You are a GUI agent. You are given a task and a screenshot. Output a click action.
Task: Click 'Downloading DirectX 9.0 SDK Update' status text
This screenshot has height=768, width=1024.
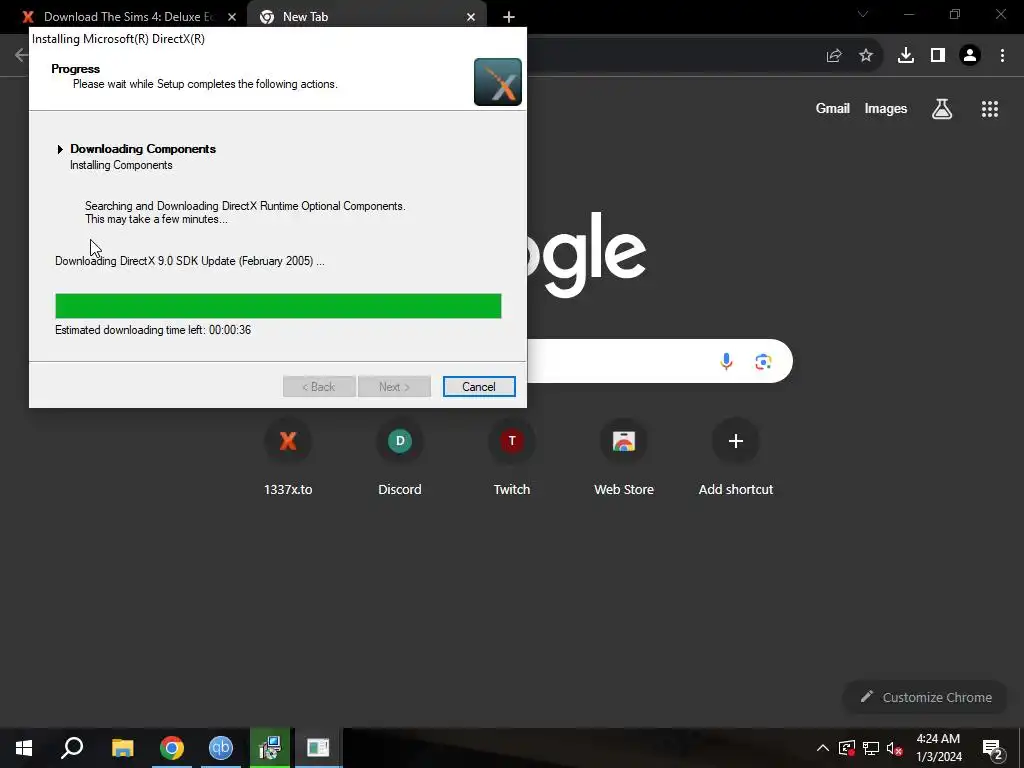pos(189,261)
